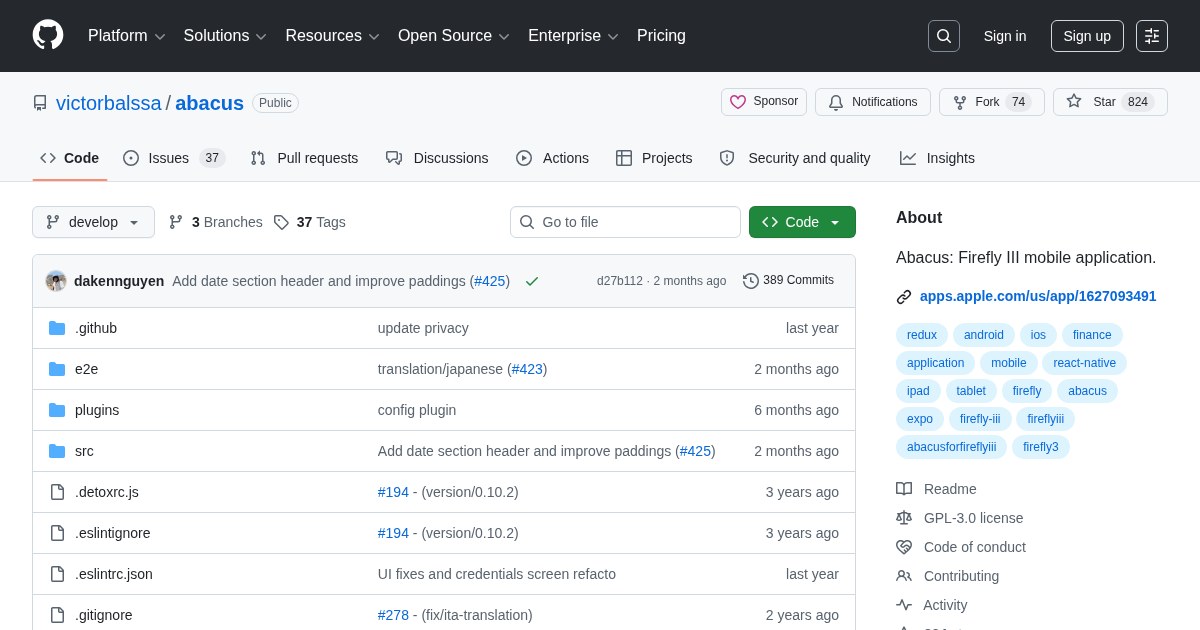
Task: Star the abacus repository
Action: pos(1110,102)
